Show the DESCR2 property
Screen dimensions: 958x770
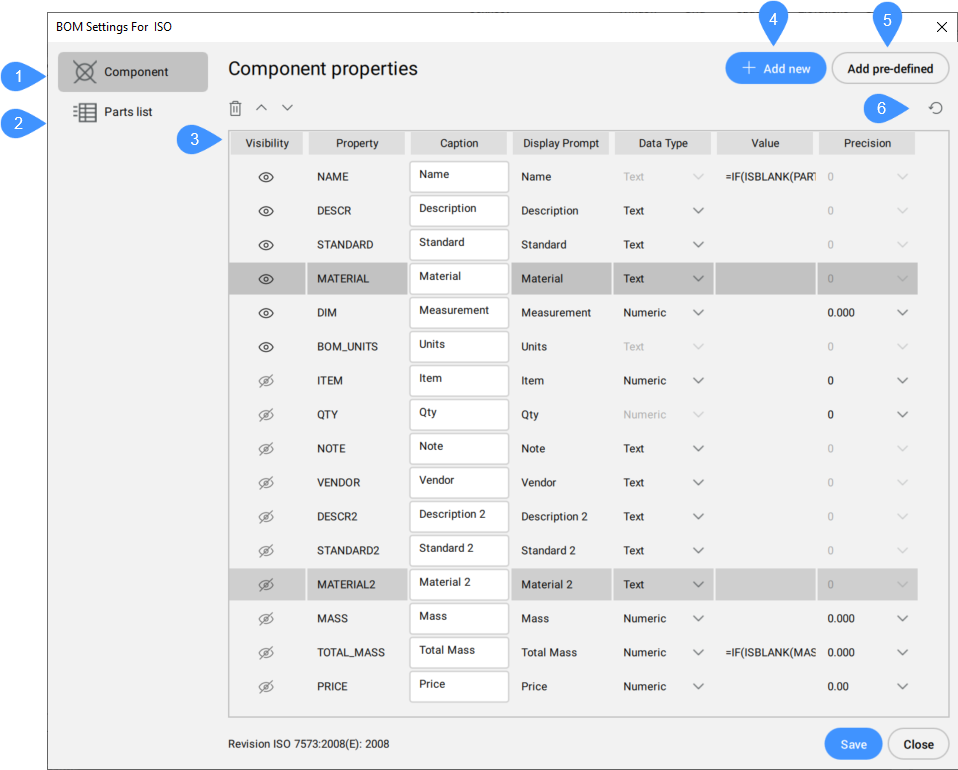click(266, 517)
